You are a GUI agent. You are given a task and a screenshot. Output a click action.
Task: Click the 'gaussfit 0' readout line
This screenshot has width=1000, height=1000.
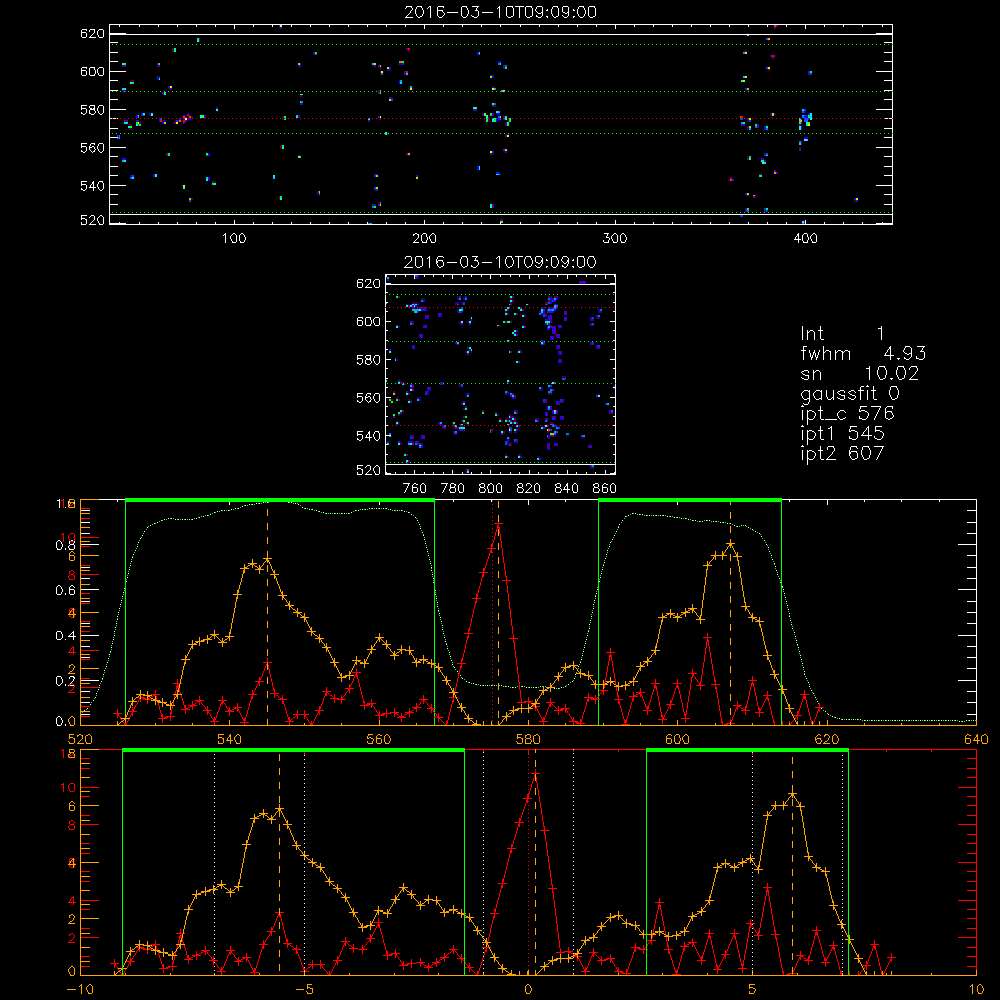(850, 393)
